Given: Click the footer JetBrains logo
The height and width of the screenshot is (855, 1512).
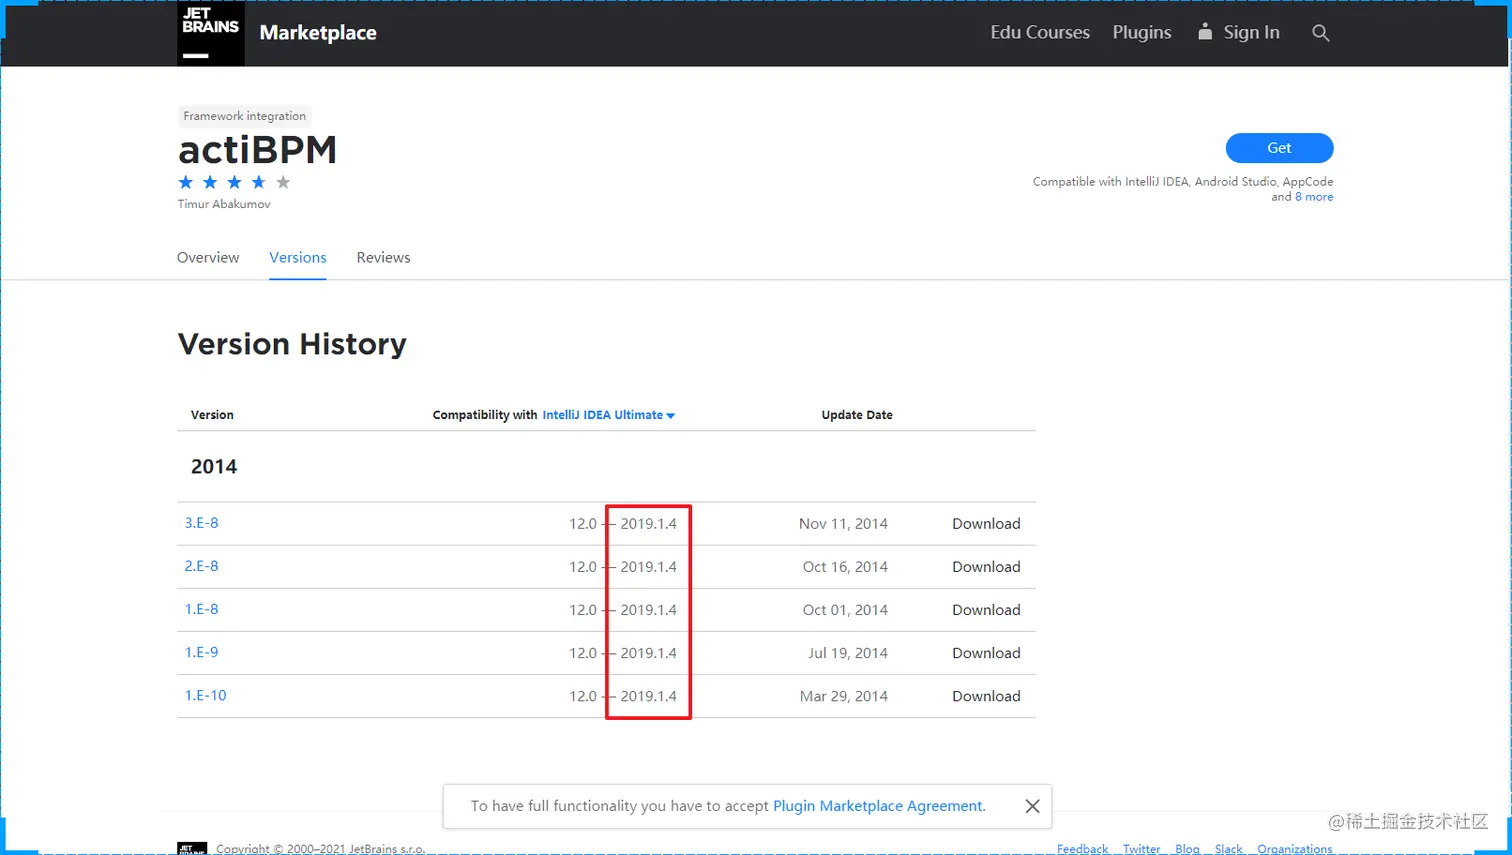Looking at the screenshot, I should tap(192, 848).
